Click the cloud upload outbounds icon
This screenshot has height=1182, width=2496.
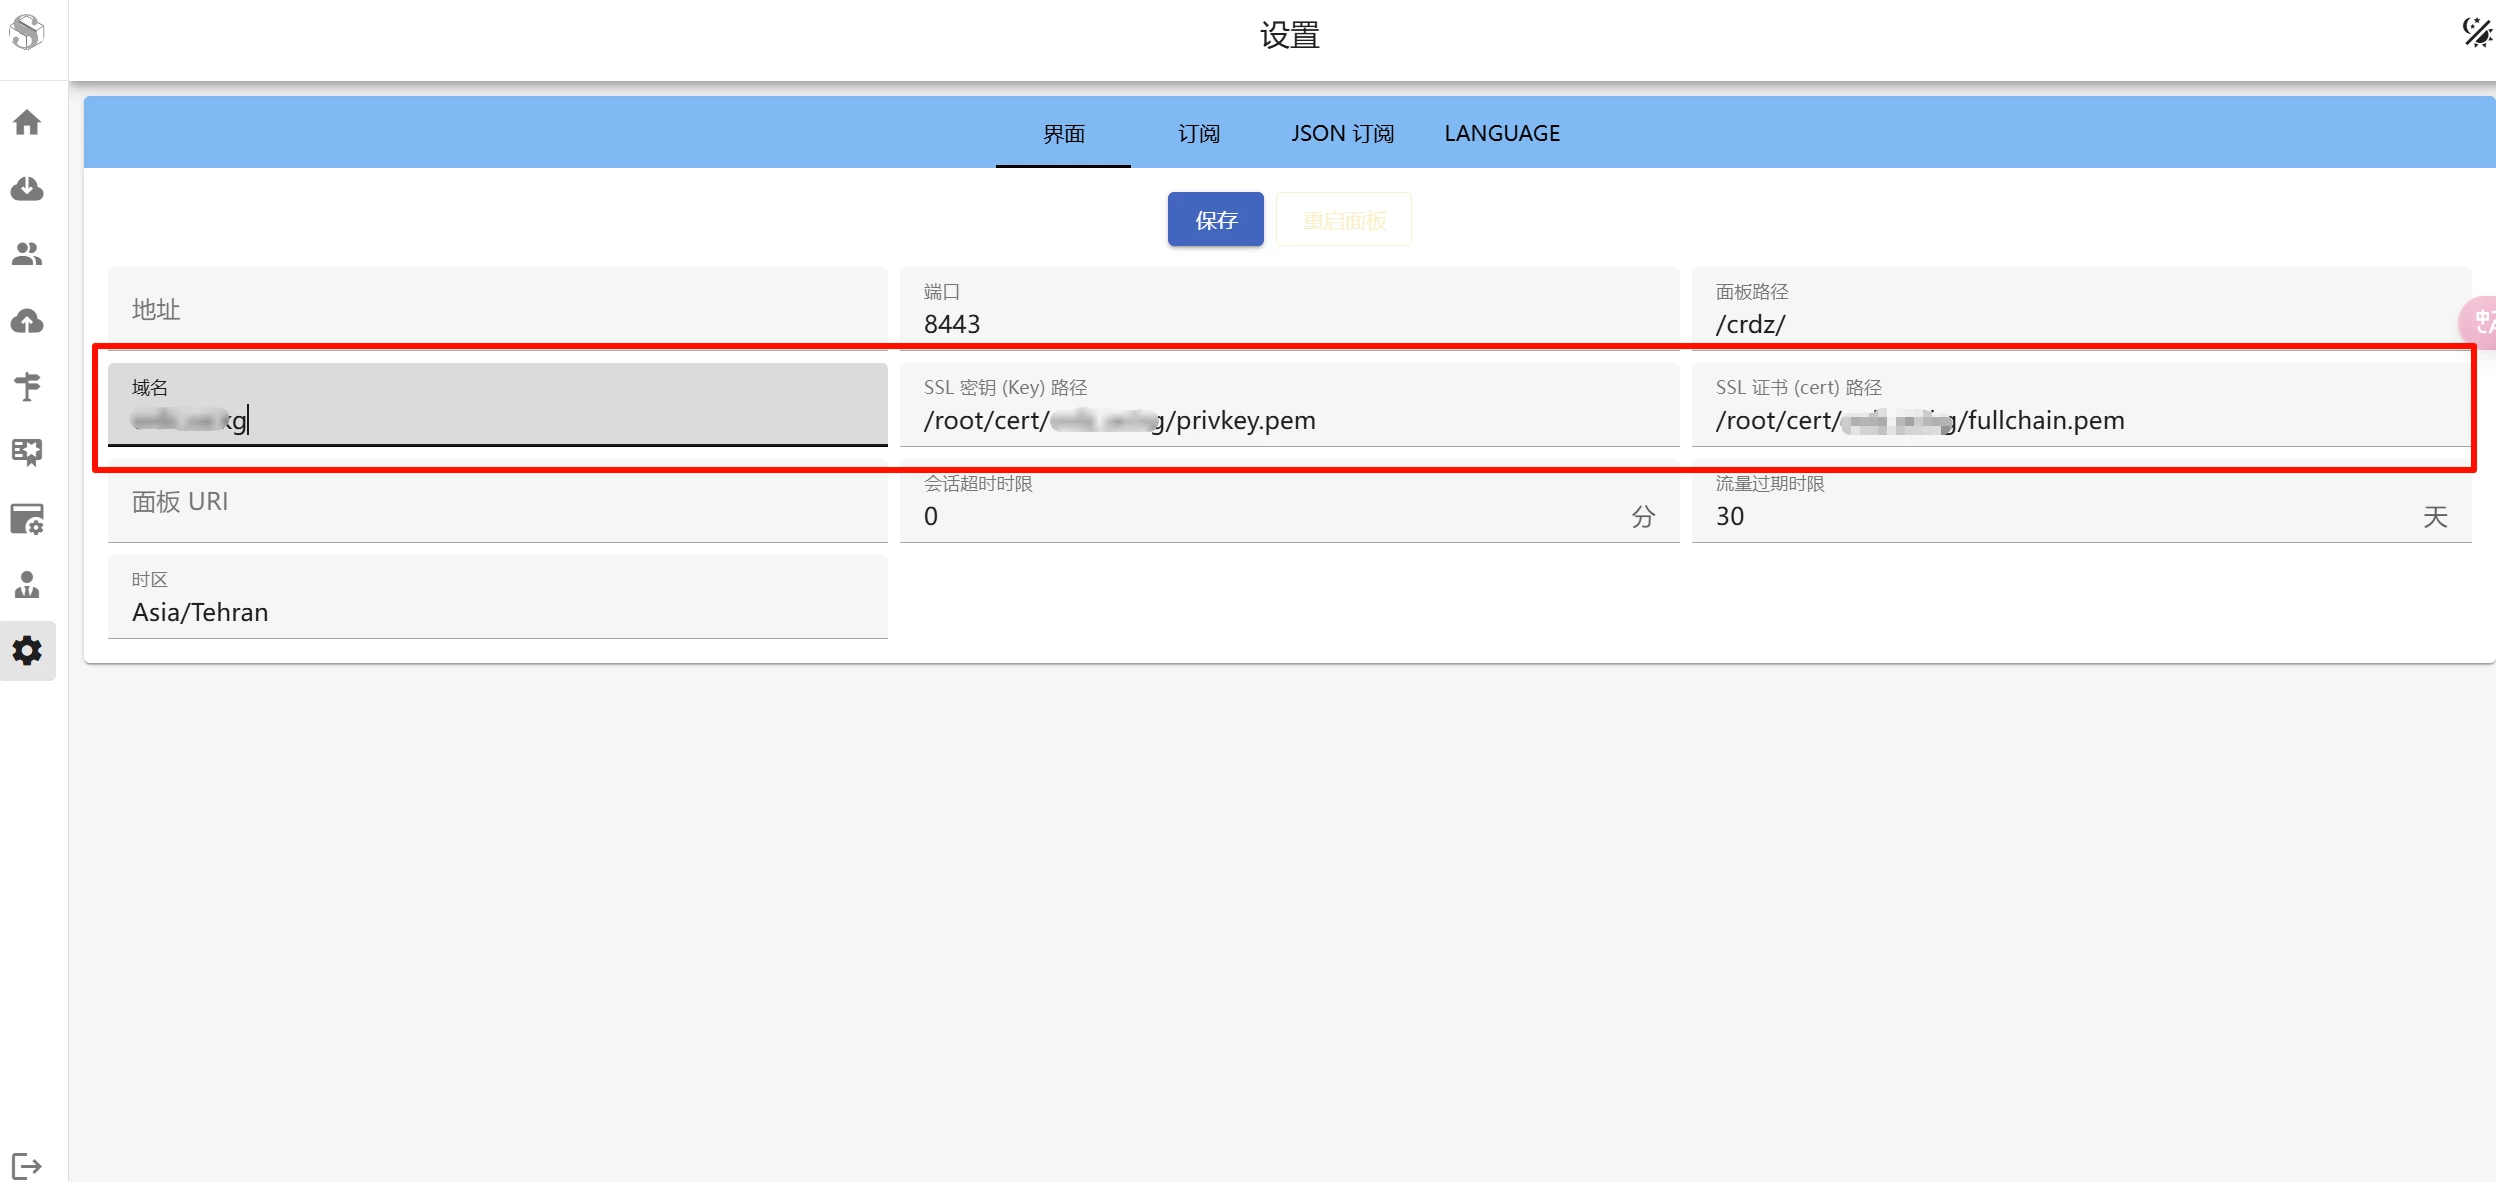pos(27,320)
